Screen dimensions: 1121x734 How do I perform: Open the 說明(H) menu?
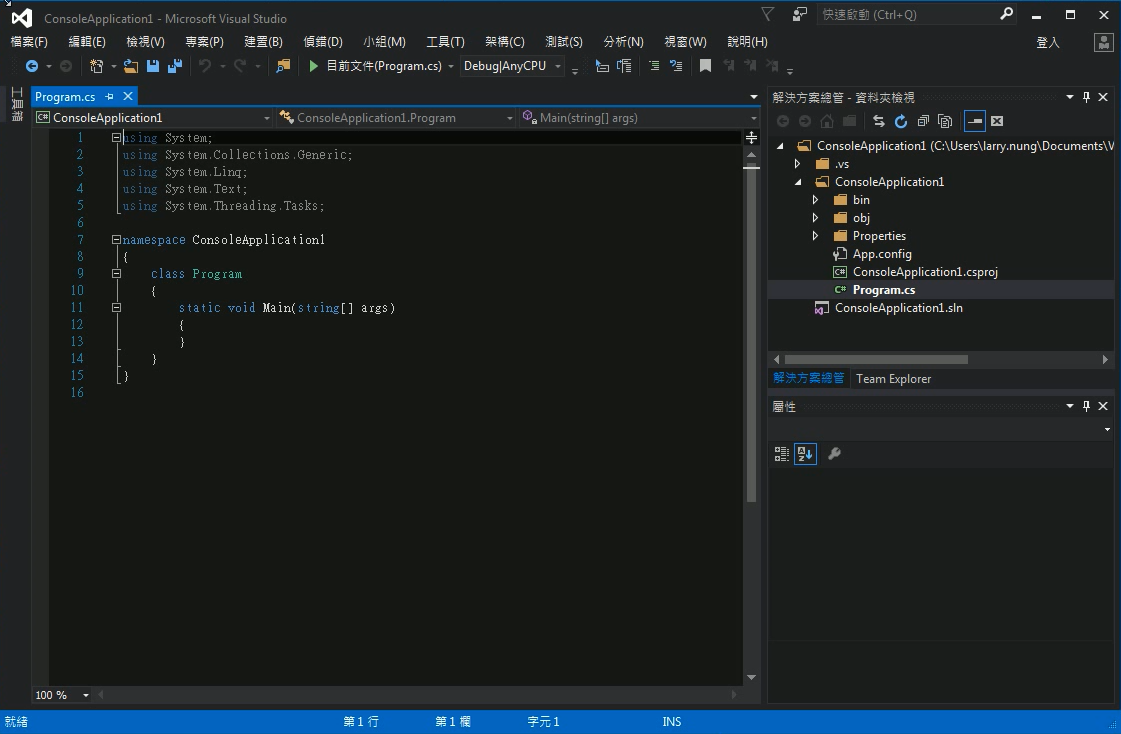[747, 41]
